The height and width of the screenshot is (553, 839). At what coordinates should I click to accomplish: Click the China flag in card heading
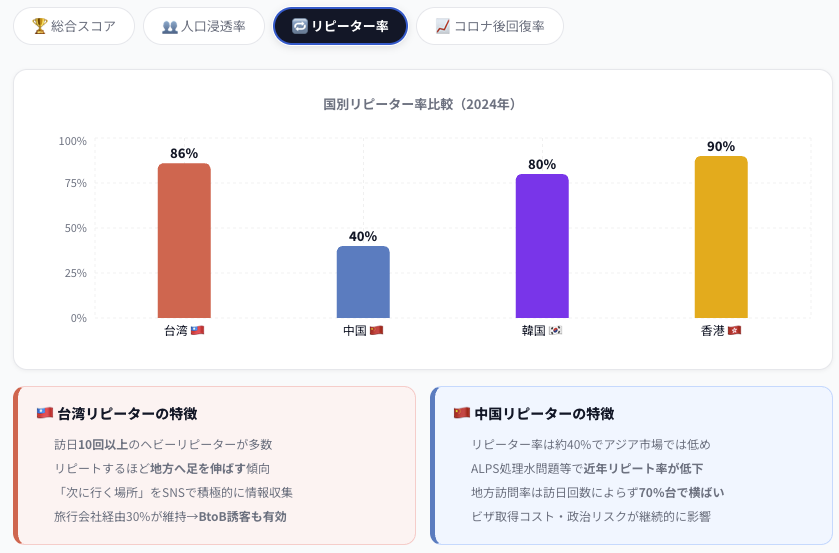pyautogui.click(x=461, y=413)
